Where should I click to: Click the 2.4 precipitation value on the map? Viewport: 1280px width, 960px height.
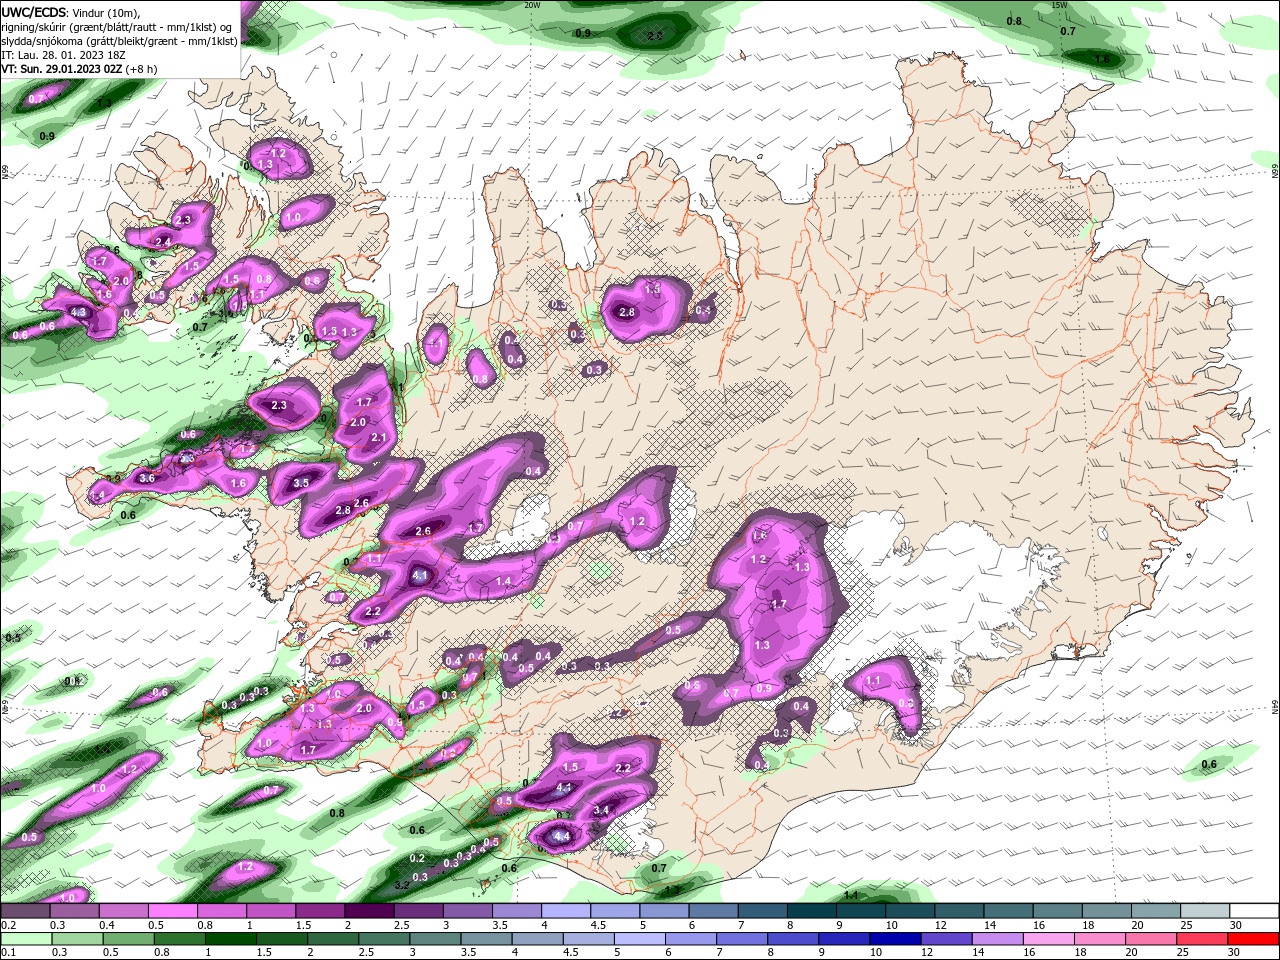[x=163, y=242]
